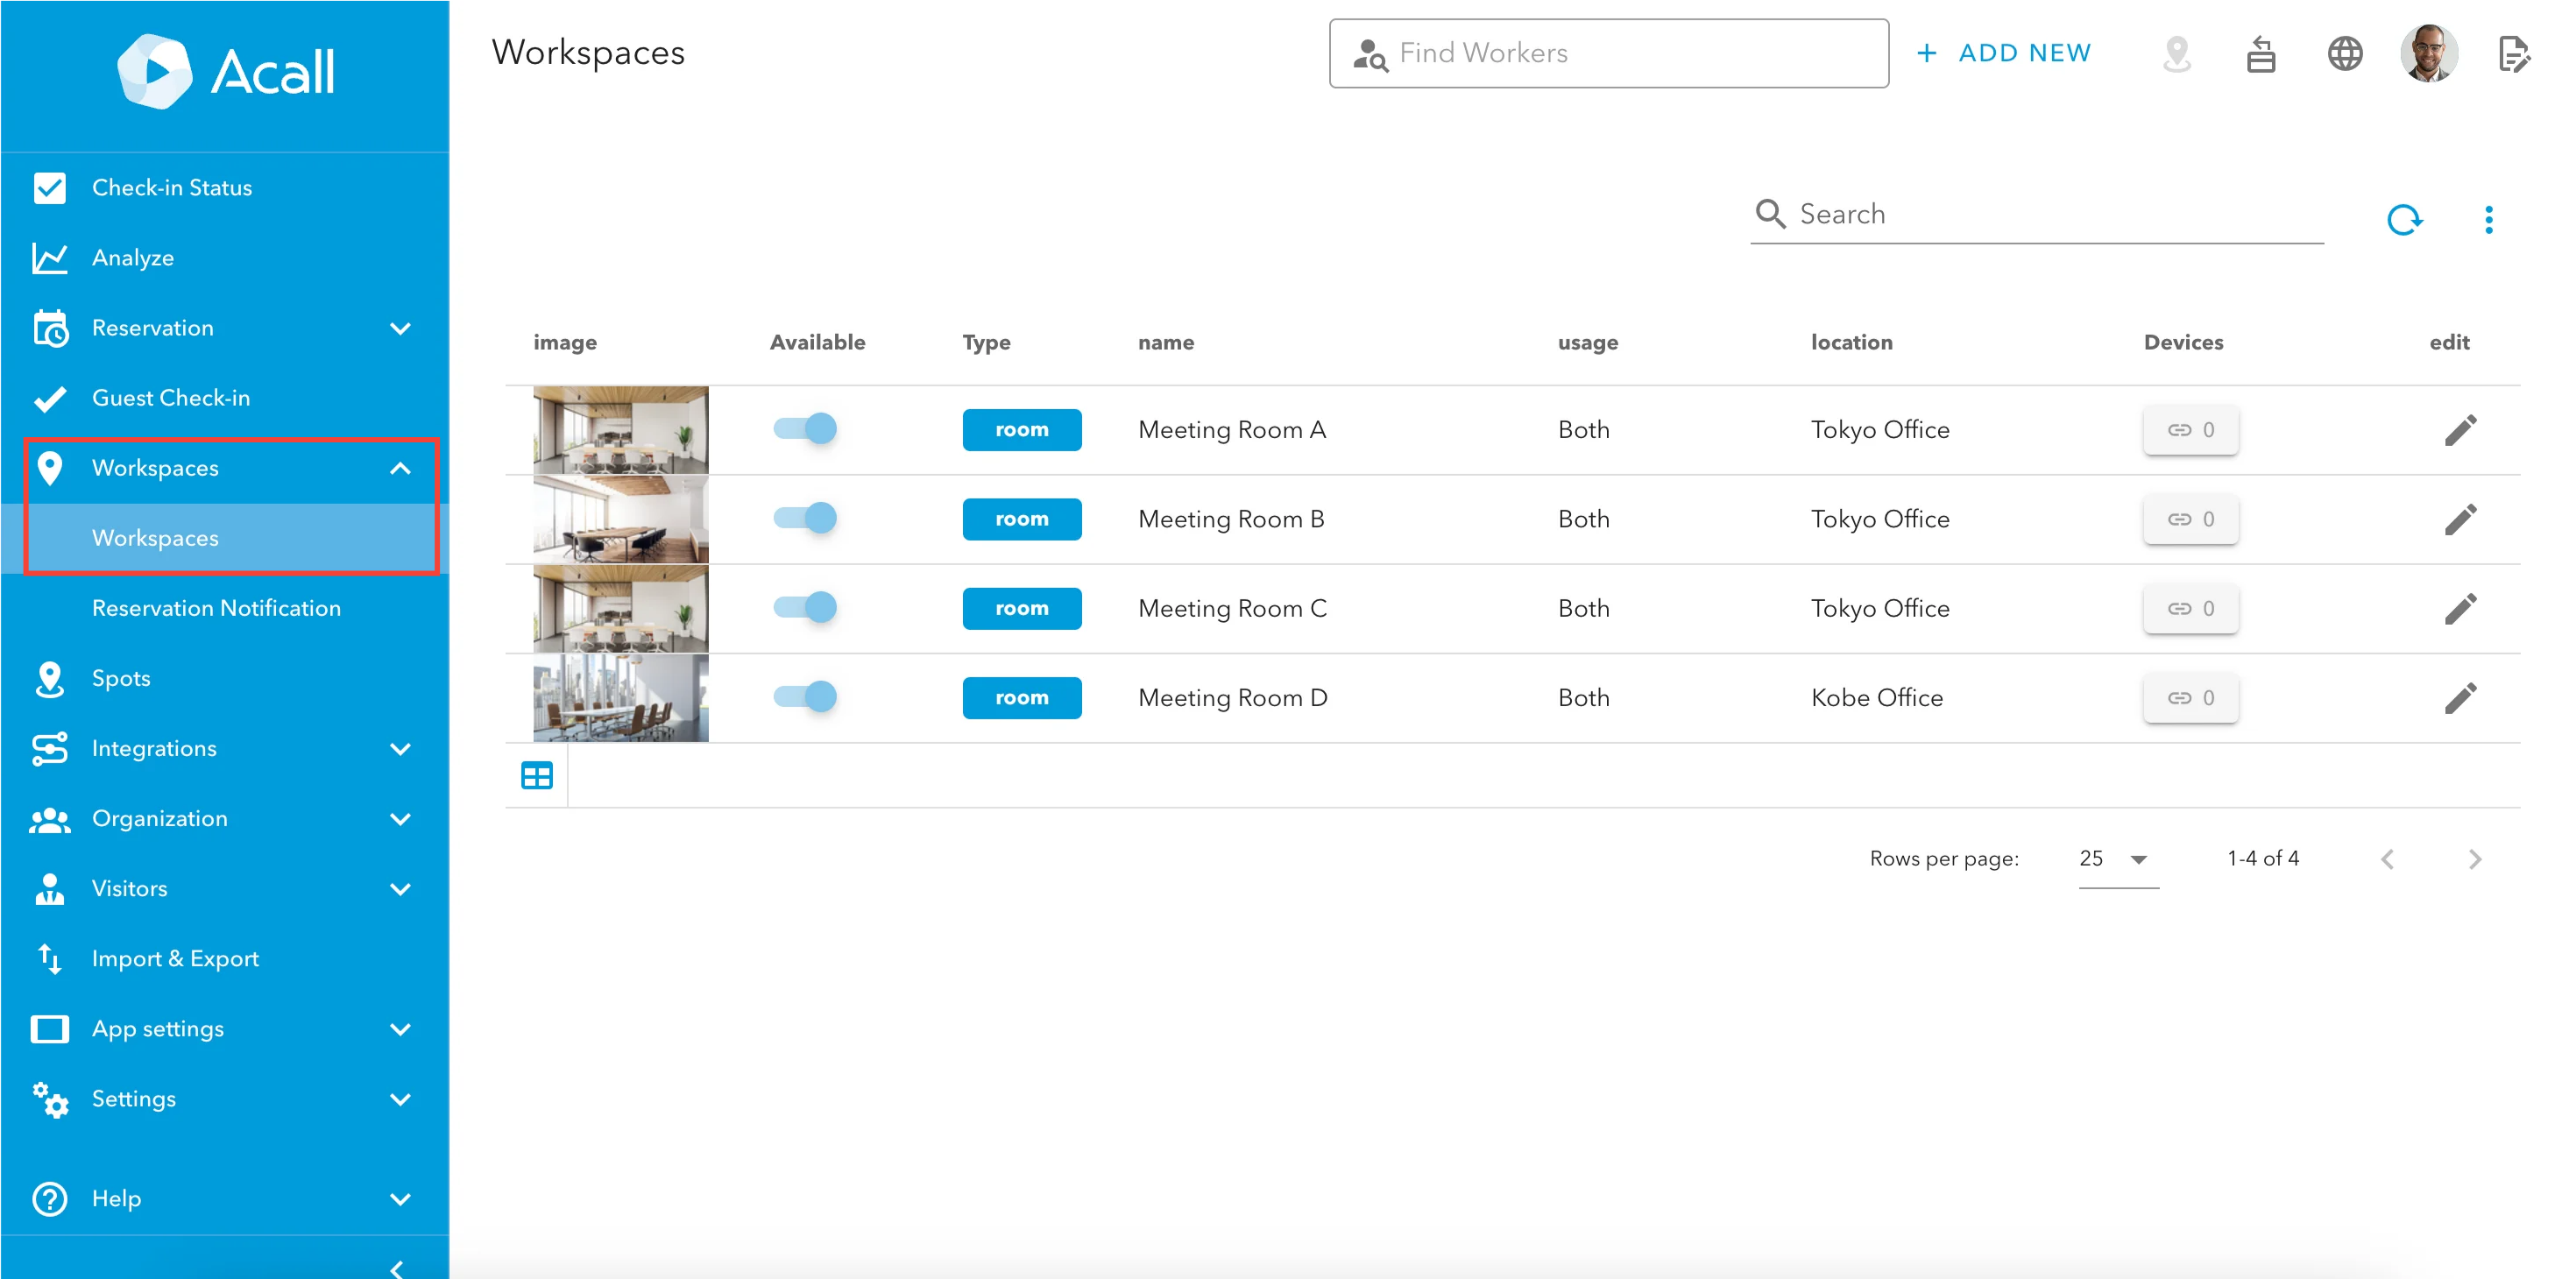Open Reservation Notification page
The image size is (2576, 1279).
(x=225, y=608)
